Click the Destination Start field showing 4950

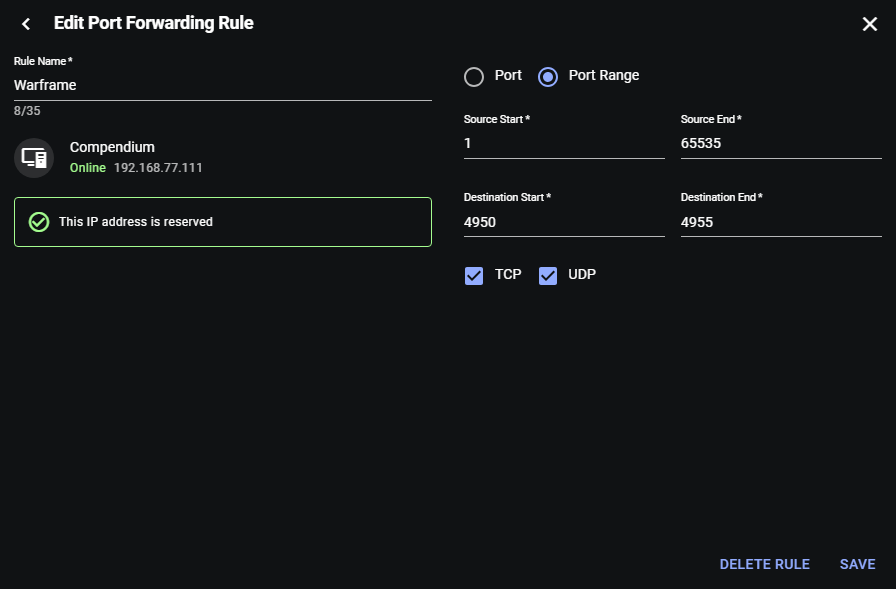click(x=564, y=222)
